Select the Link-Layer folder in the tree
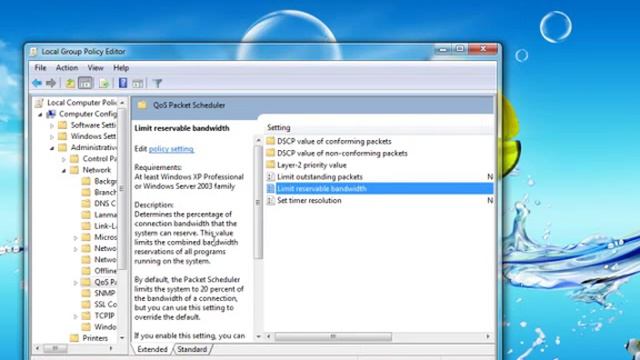 tap(99, 226)
